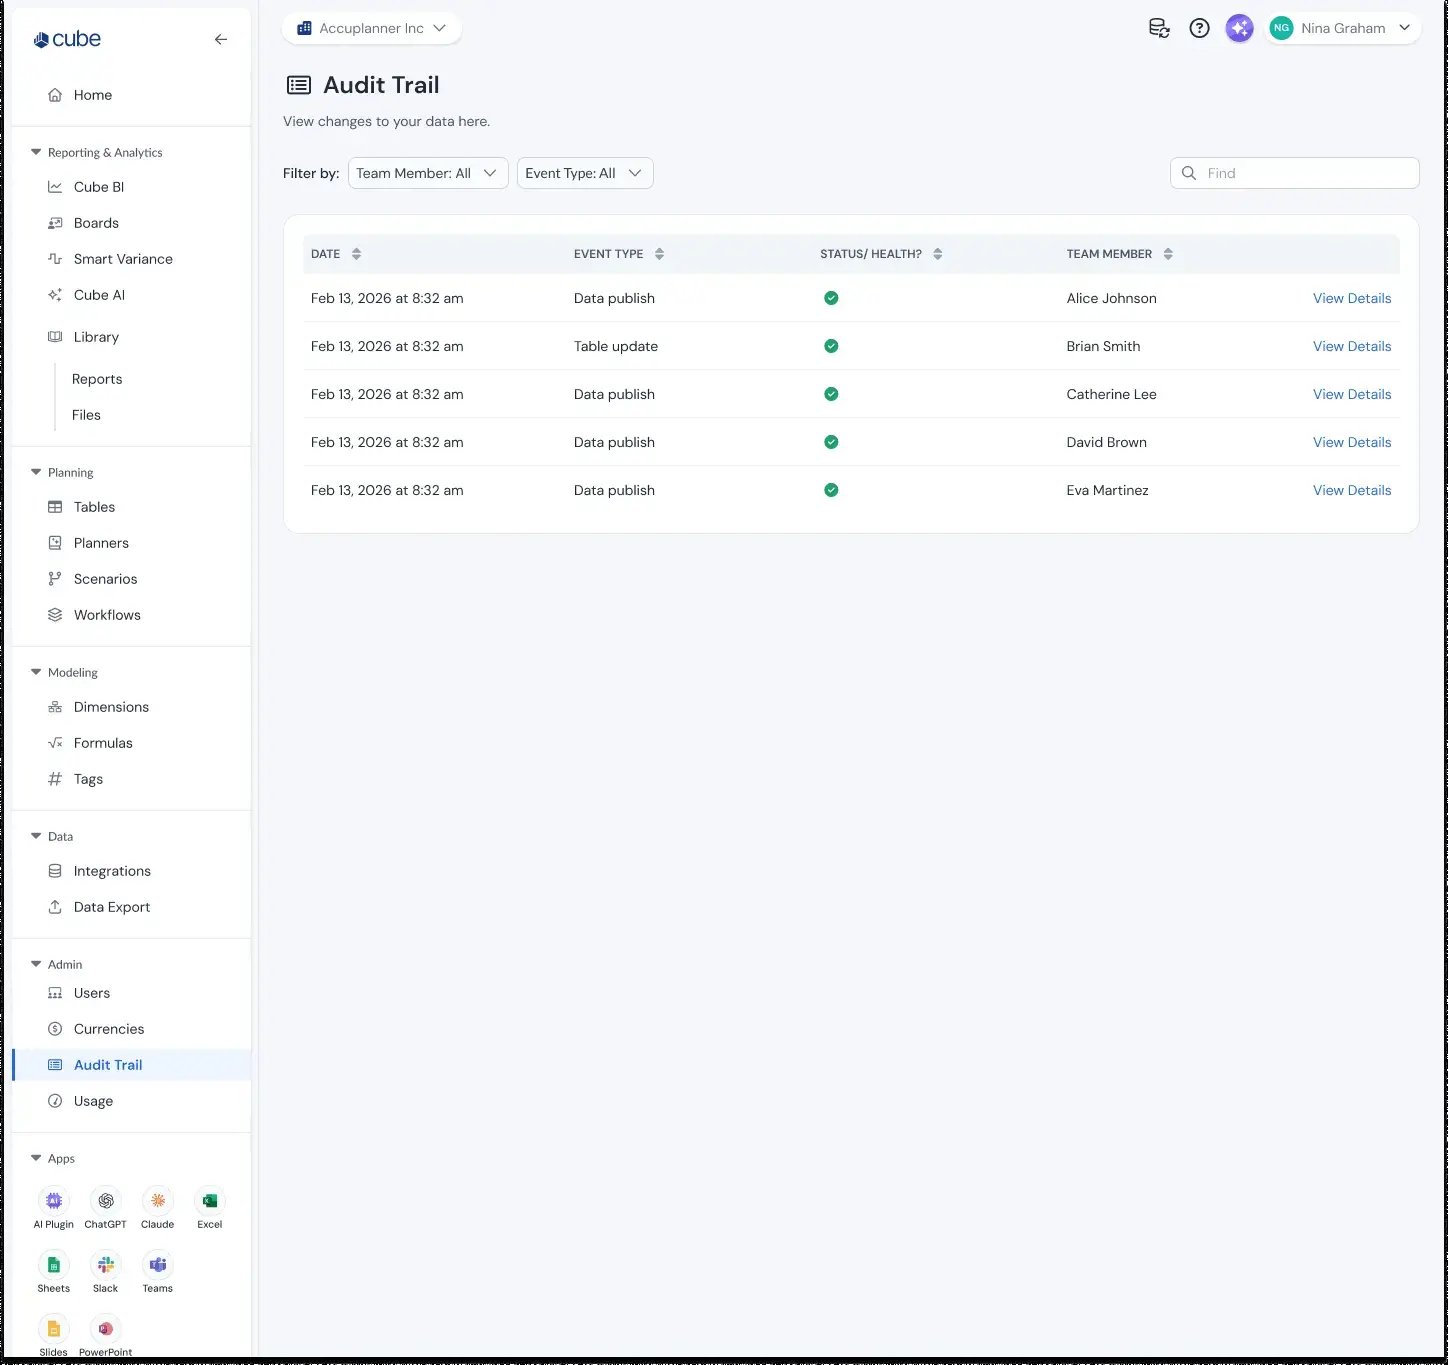This screenshot has width=1448, height=1365.
Task: Open the data sync icon in header
Action: 1159,28
